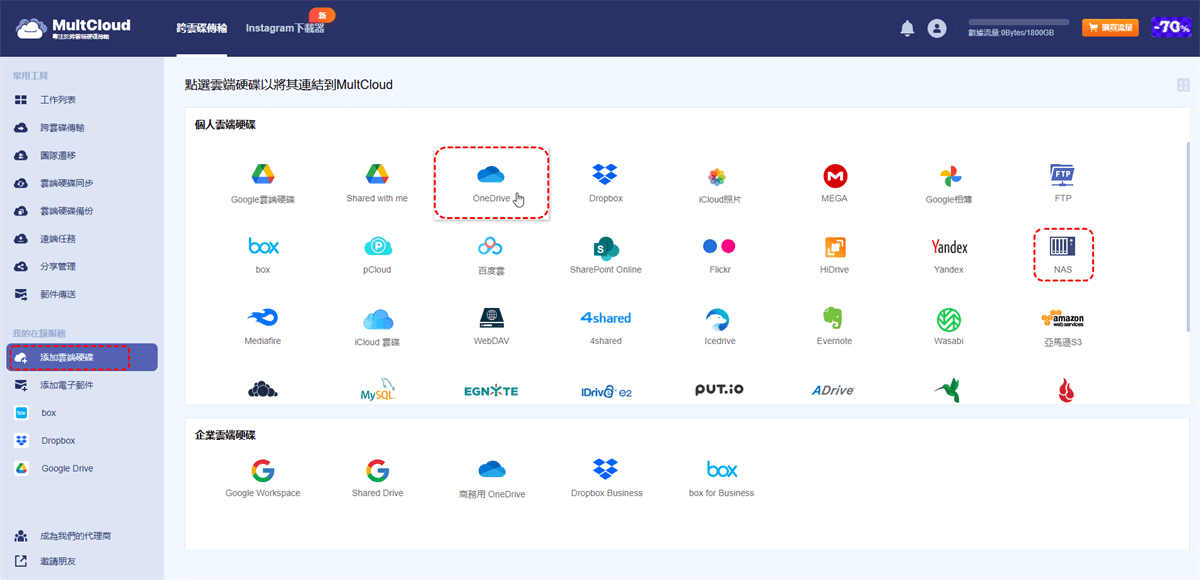1200x580 pixels.
Task: Choose the Wasabi icon
Action: (x=949, y=319)
